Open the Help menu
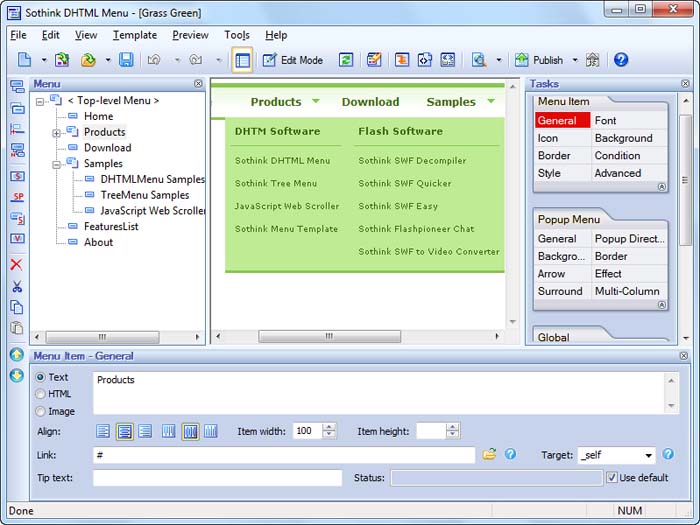This screenshot has height=525, width=700. coord(276,35)
